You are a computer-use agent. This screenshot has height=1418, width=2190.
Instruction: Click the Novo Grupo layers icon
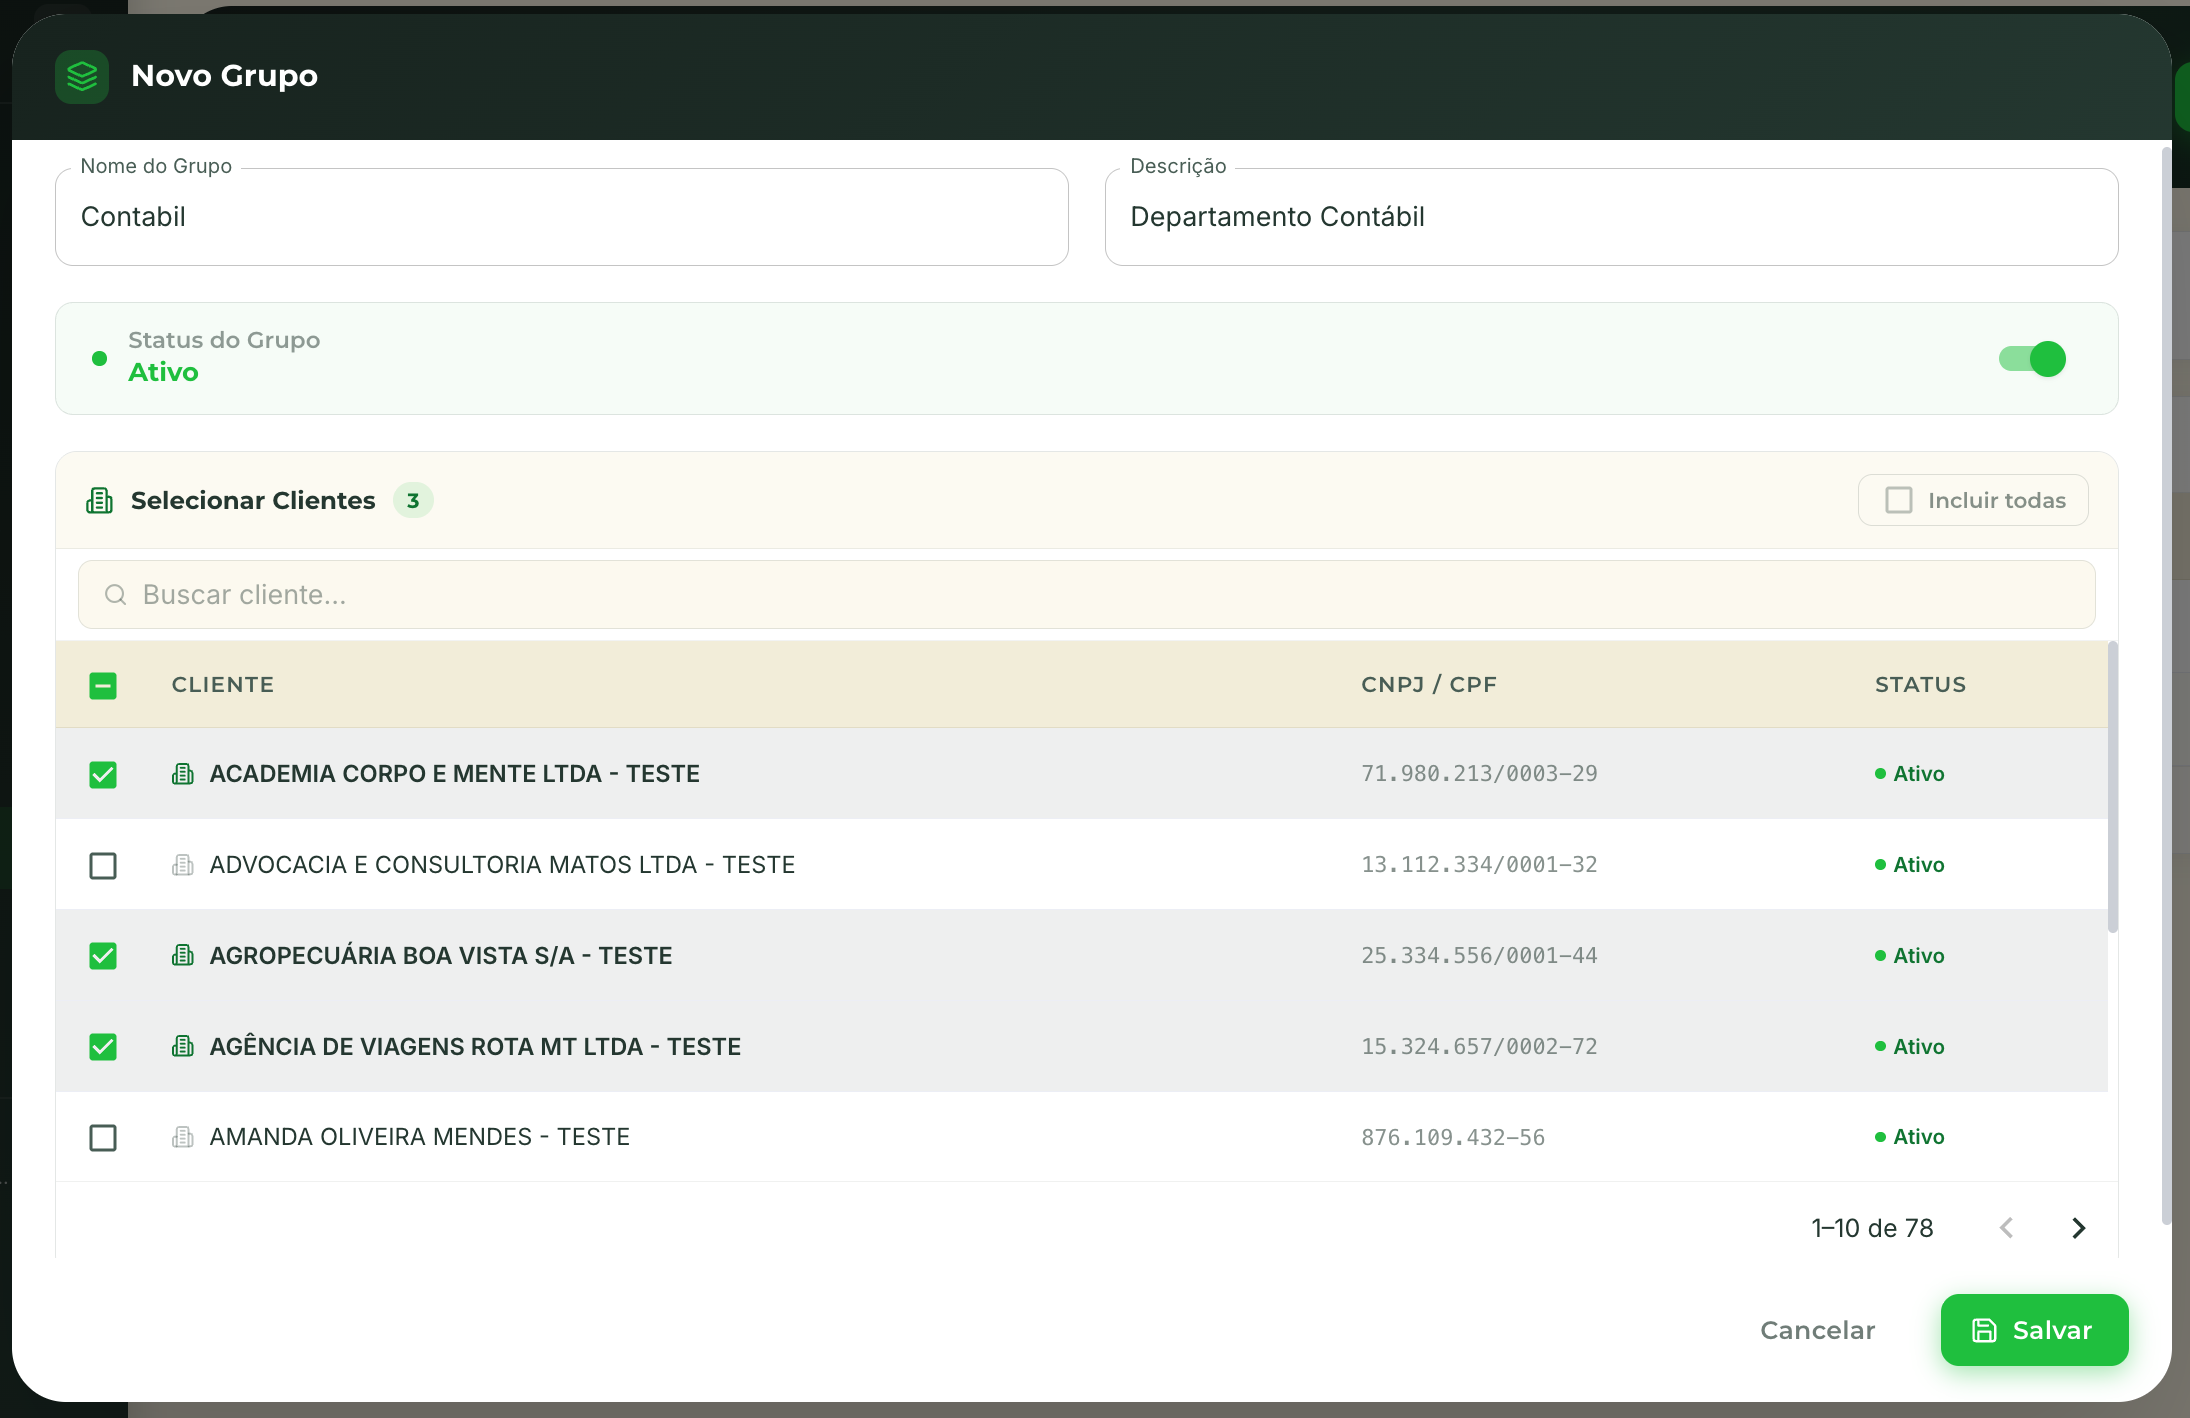click(x=82, y=76)
